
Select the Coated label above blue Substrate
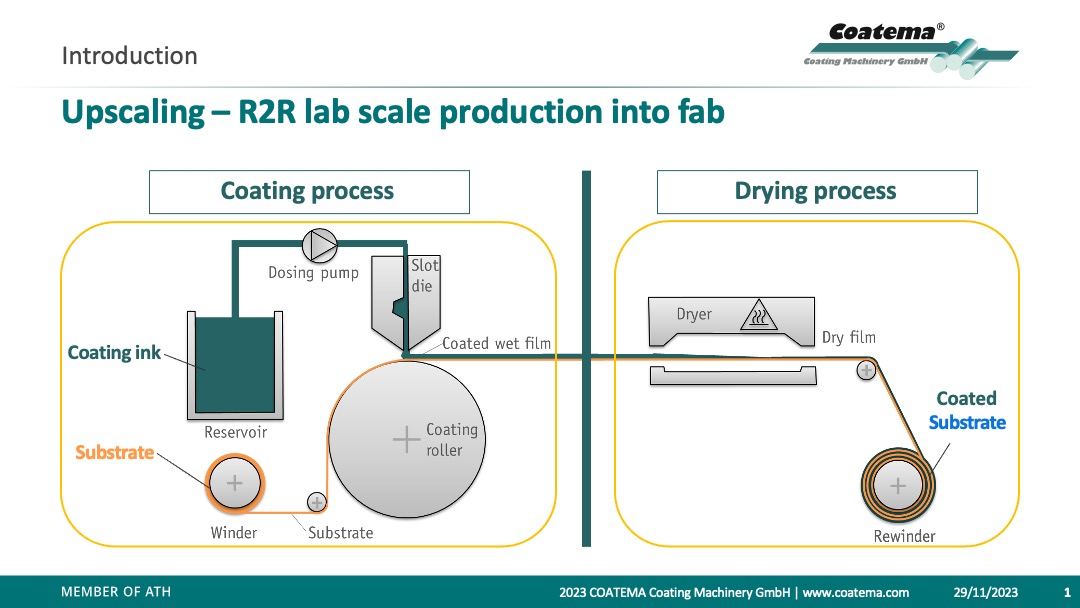click(966, 399)
